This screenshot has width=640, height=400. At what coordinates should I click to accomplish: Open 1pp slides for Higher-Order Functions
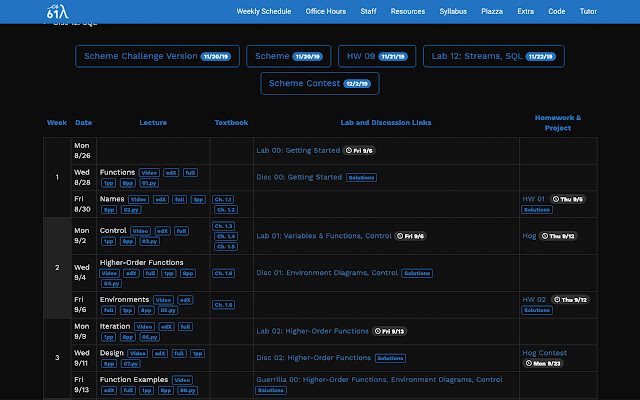tap(169, 273)
